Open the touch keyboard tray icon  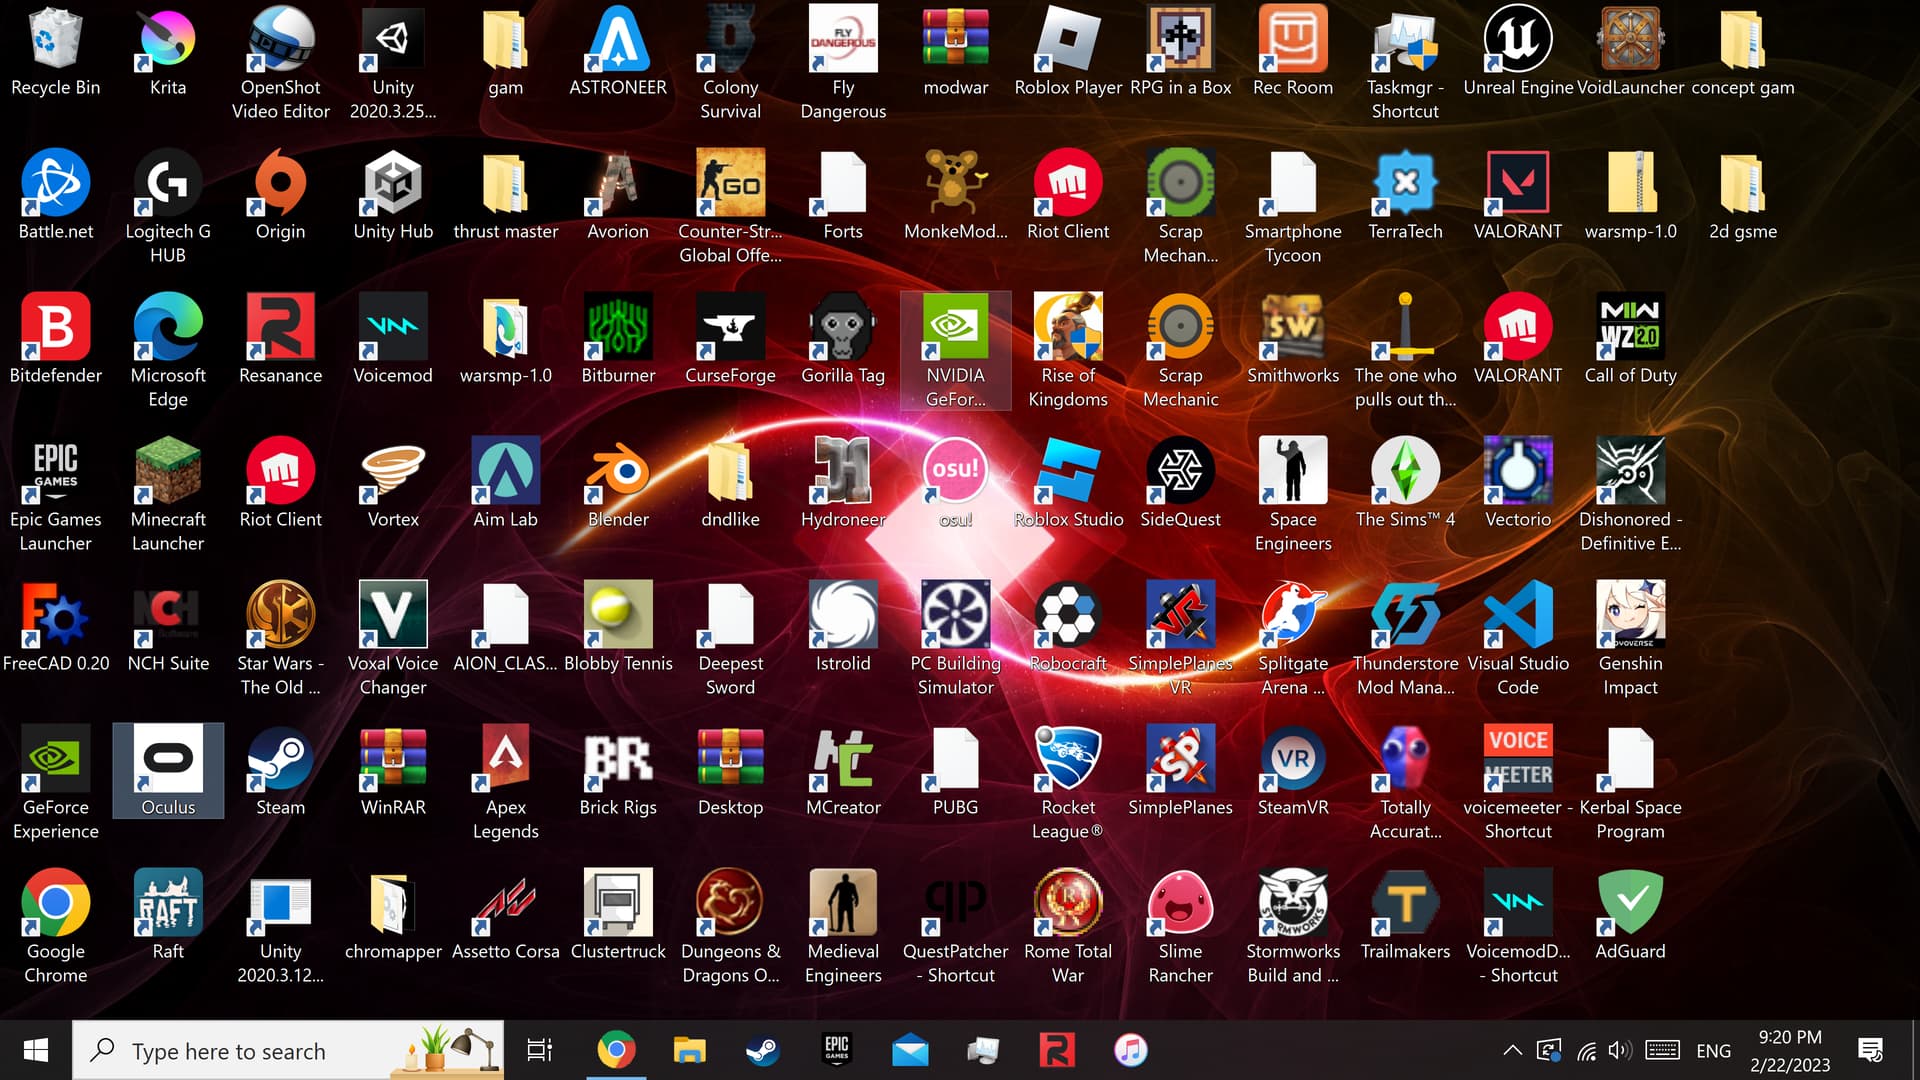pos(1662,1050)
